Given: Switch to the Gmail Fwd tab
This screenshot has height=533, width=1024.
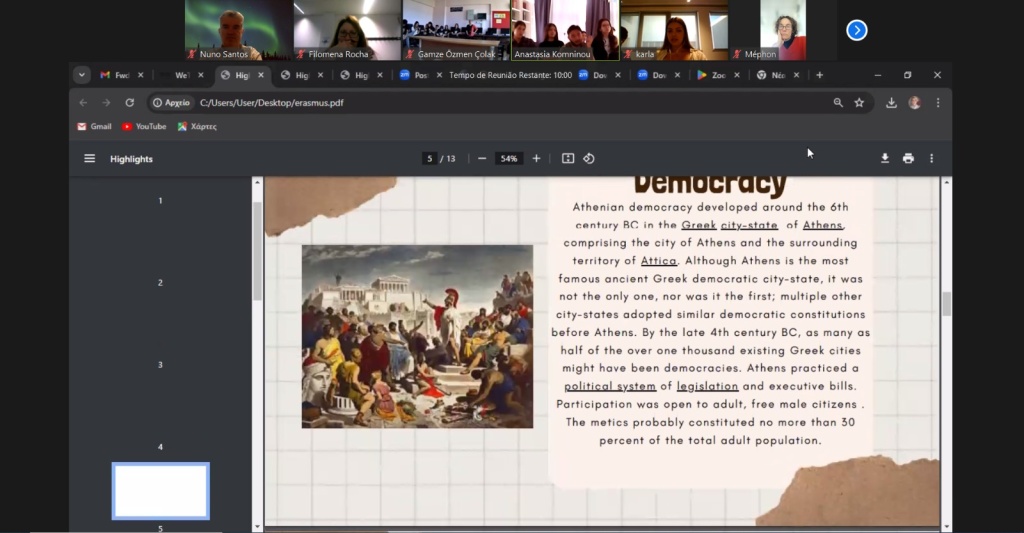Looking at the screenshot, I should pyautogui.click(x=116, y=75).
